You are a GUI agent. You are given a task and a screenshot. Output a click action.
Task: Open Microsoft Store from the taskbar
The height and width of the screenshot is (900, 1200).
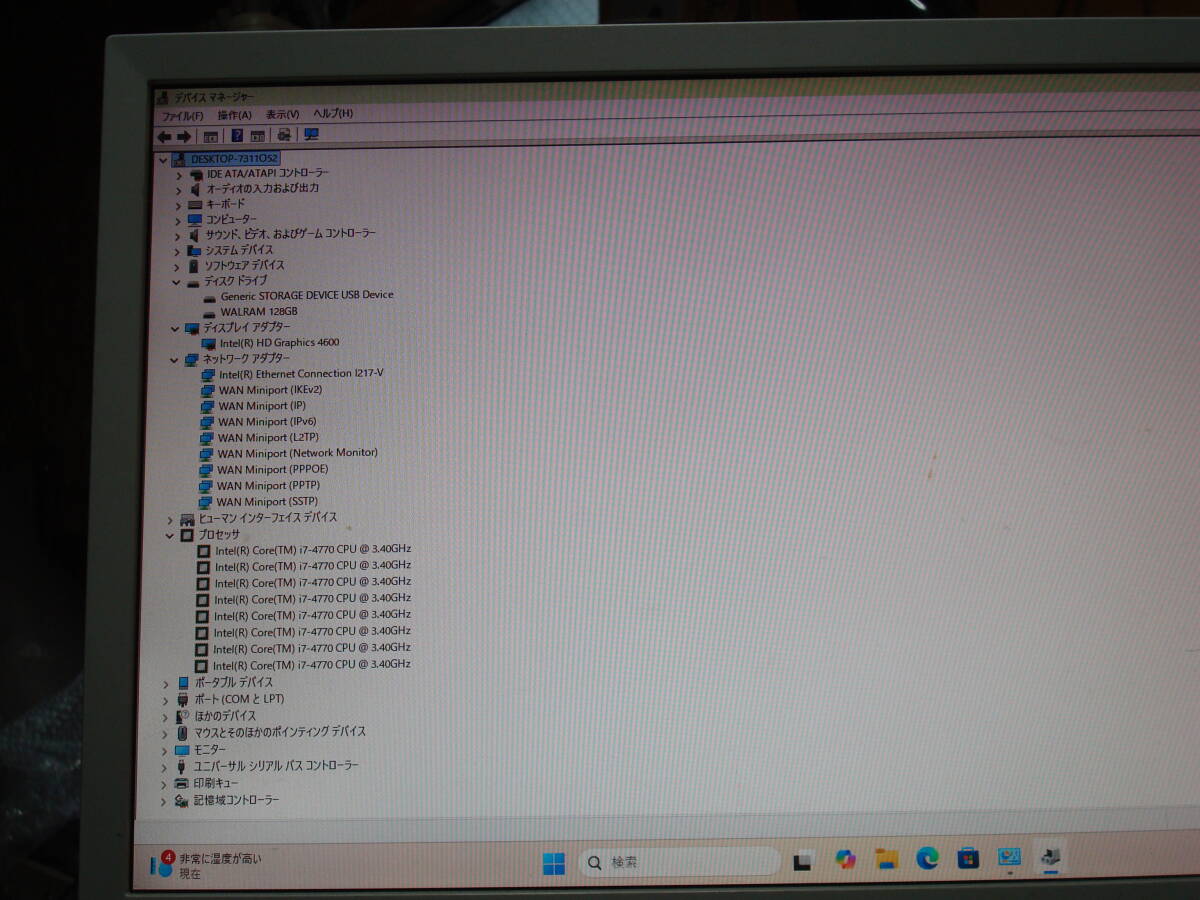(x=968, y=859)
